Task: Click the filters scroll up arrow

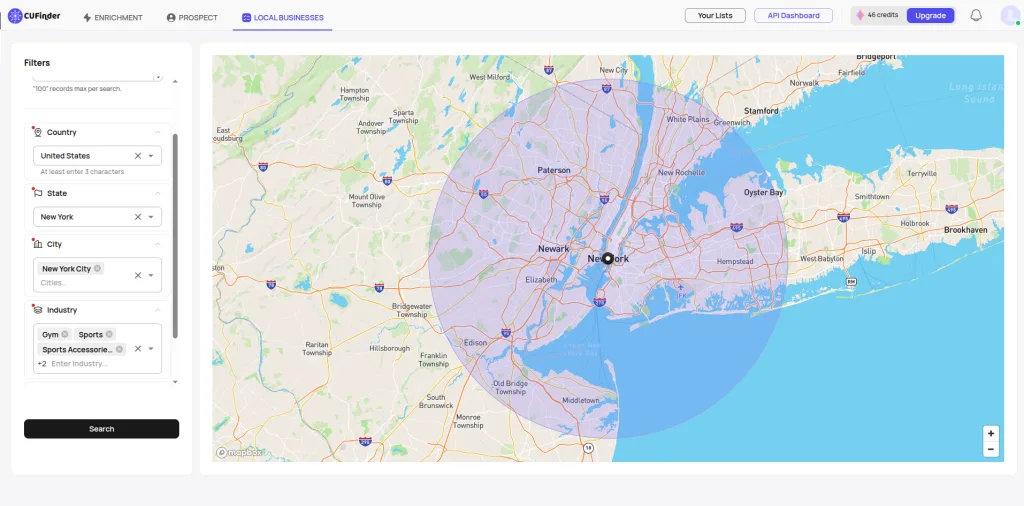Action: click(174, 82)
